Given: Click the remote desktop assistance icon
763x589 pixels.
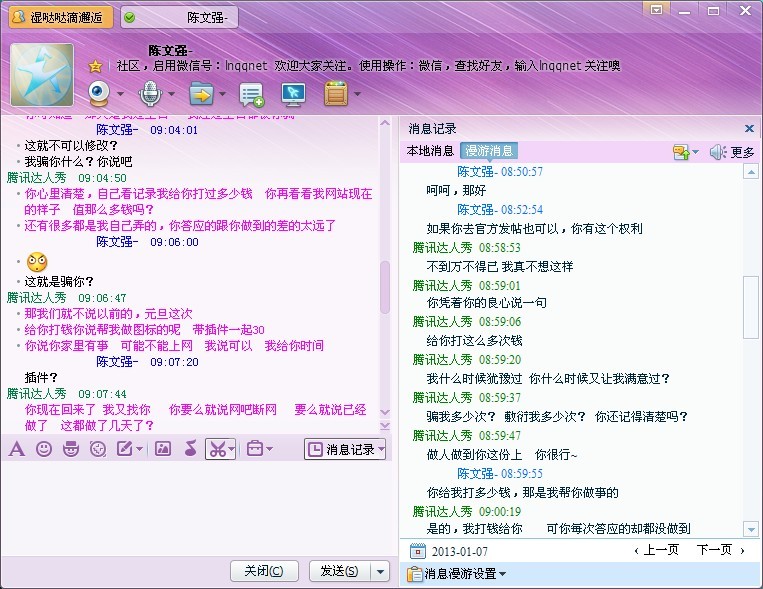Looking at the screenshot, I should 293,94.
